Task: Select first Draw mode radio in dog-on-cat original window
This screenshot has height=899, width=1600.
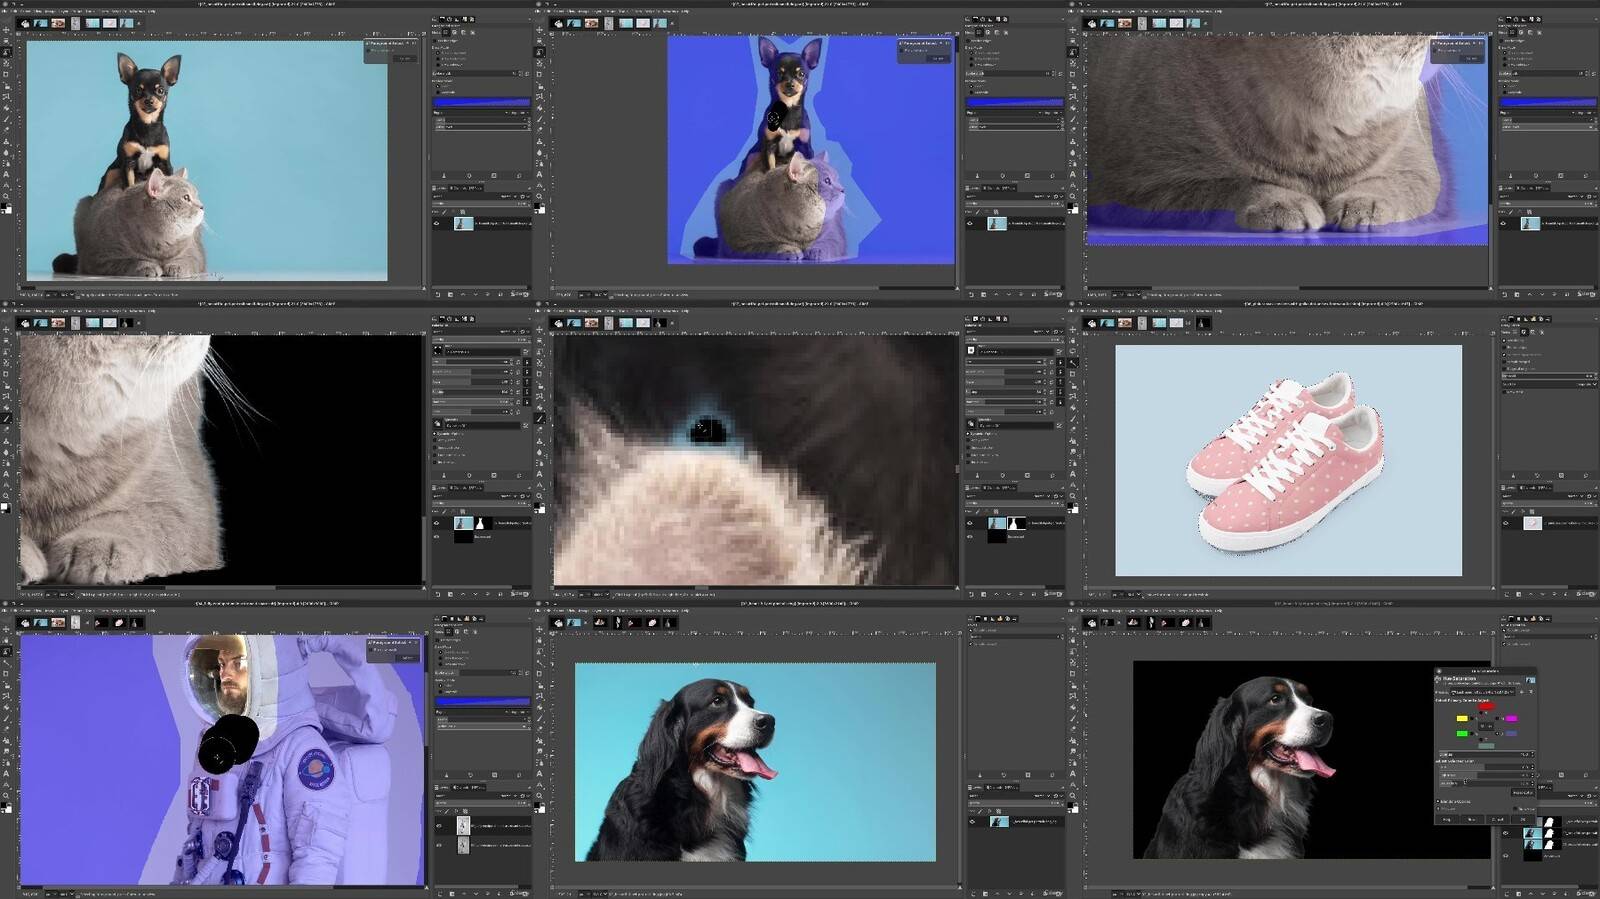Action: pos(437,53)
